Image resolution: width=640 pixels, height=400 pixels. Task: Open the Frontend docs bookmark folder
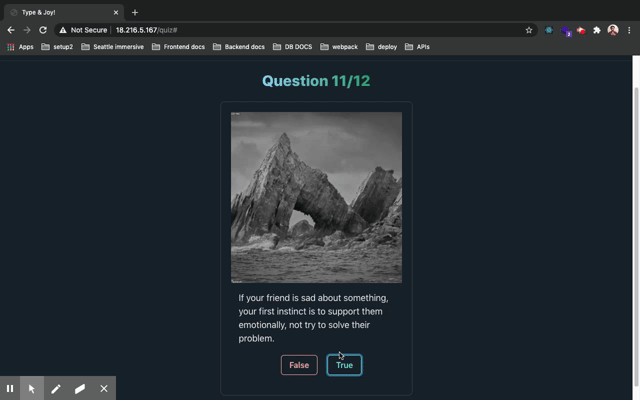179,47
